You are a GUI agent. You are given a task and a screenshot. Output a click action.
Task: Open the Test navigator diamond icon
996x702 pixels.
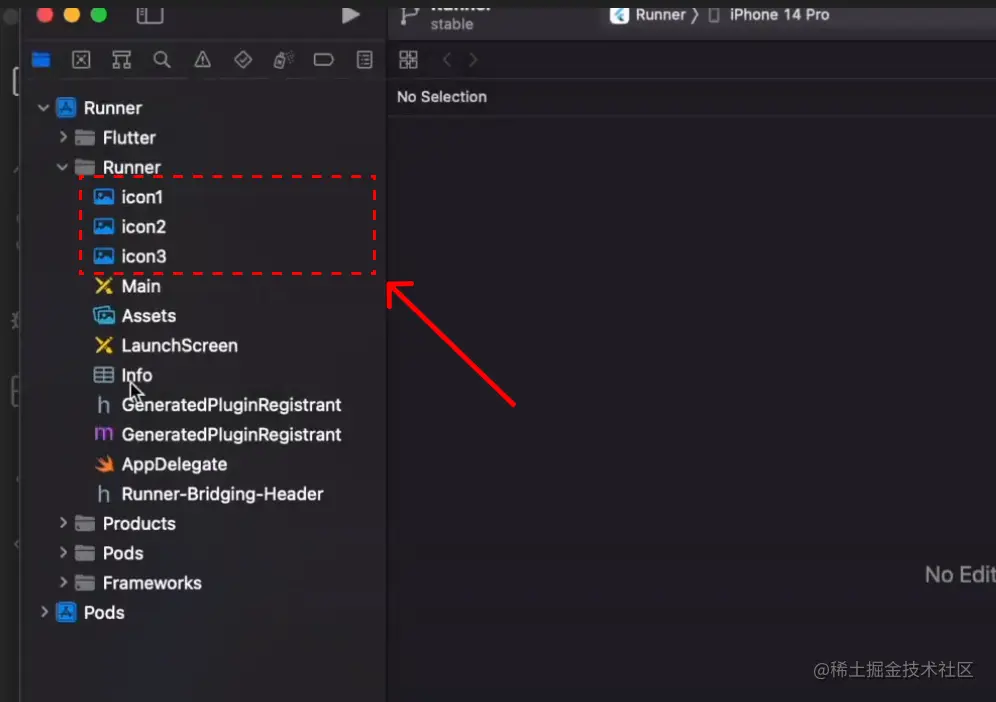243,60
